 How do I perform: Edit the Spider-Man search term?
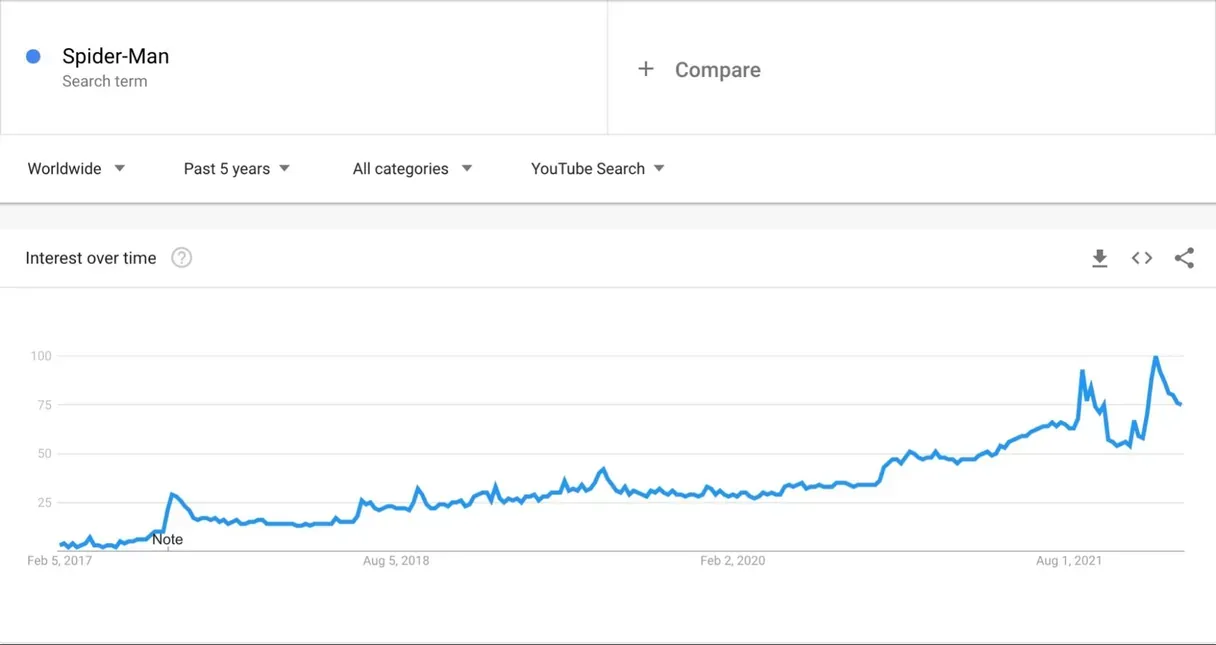click(x=115, y=57)
